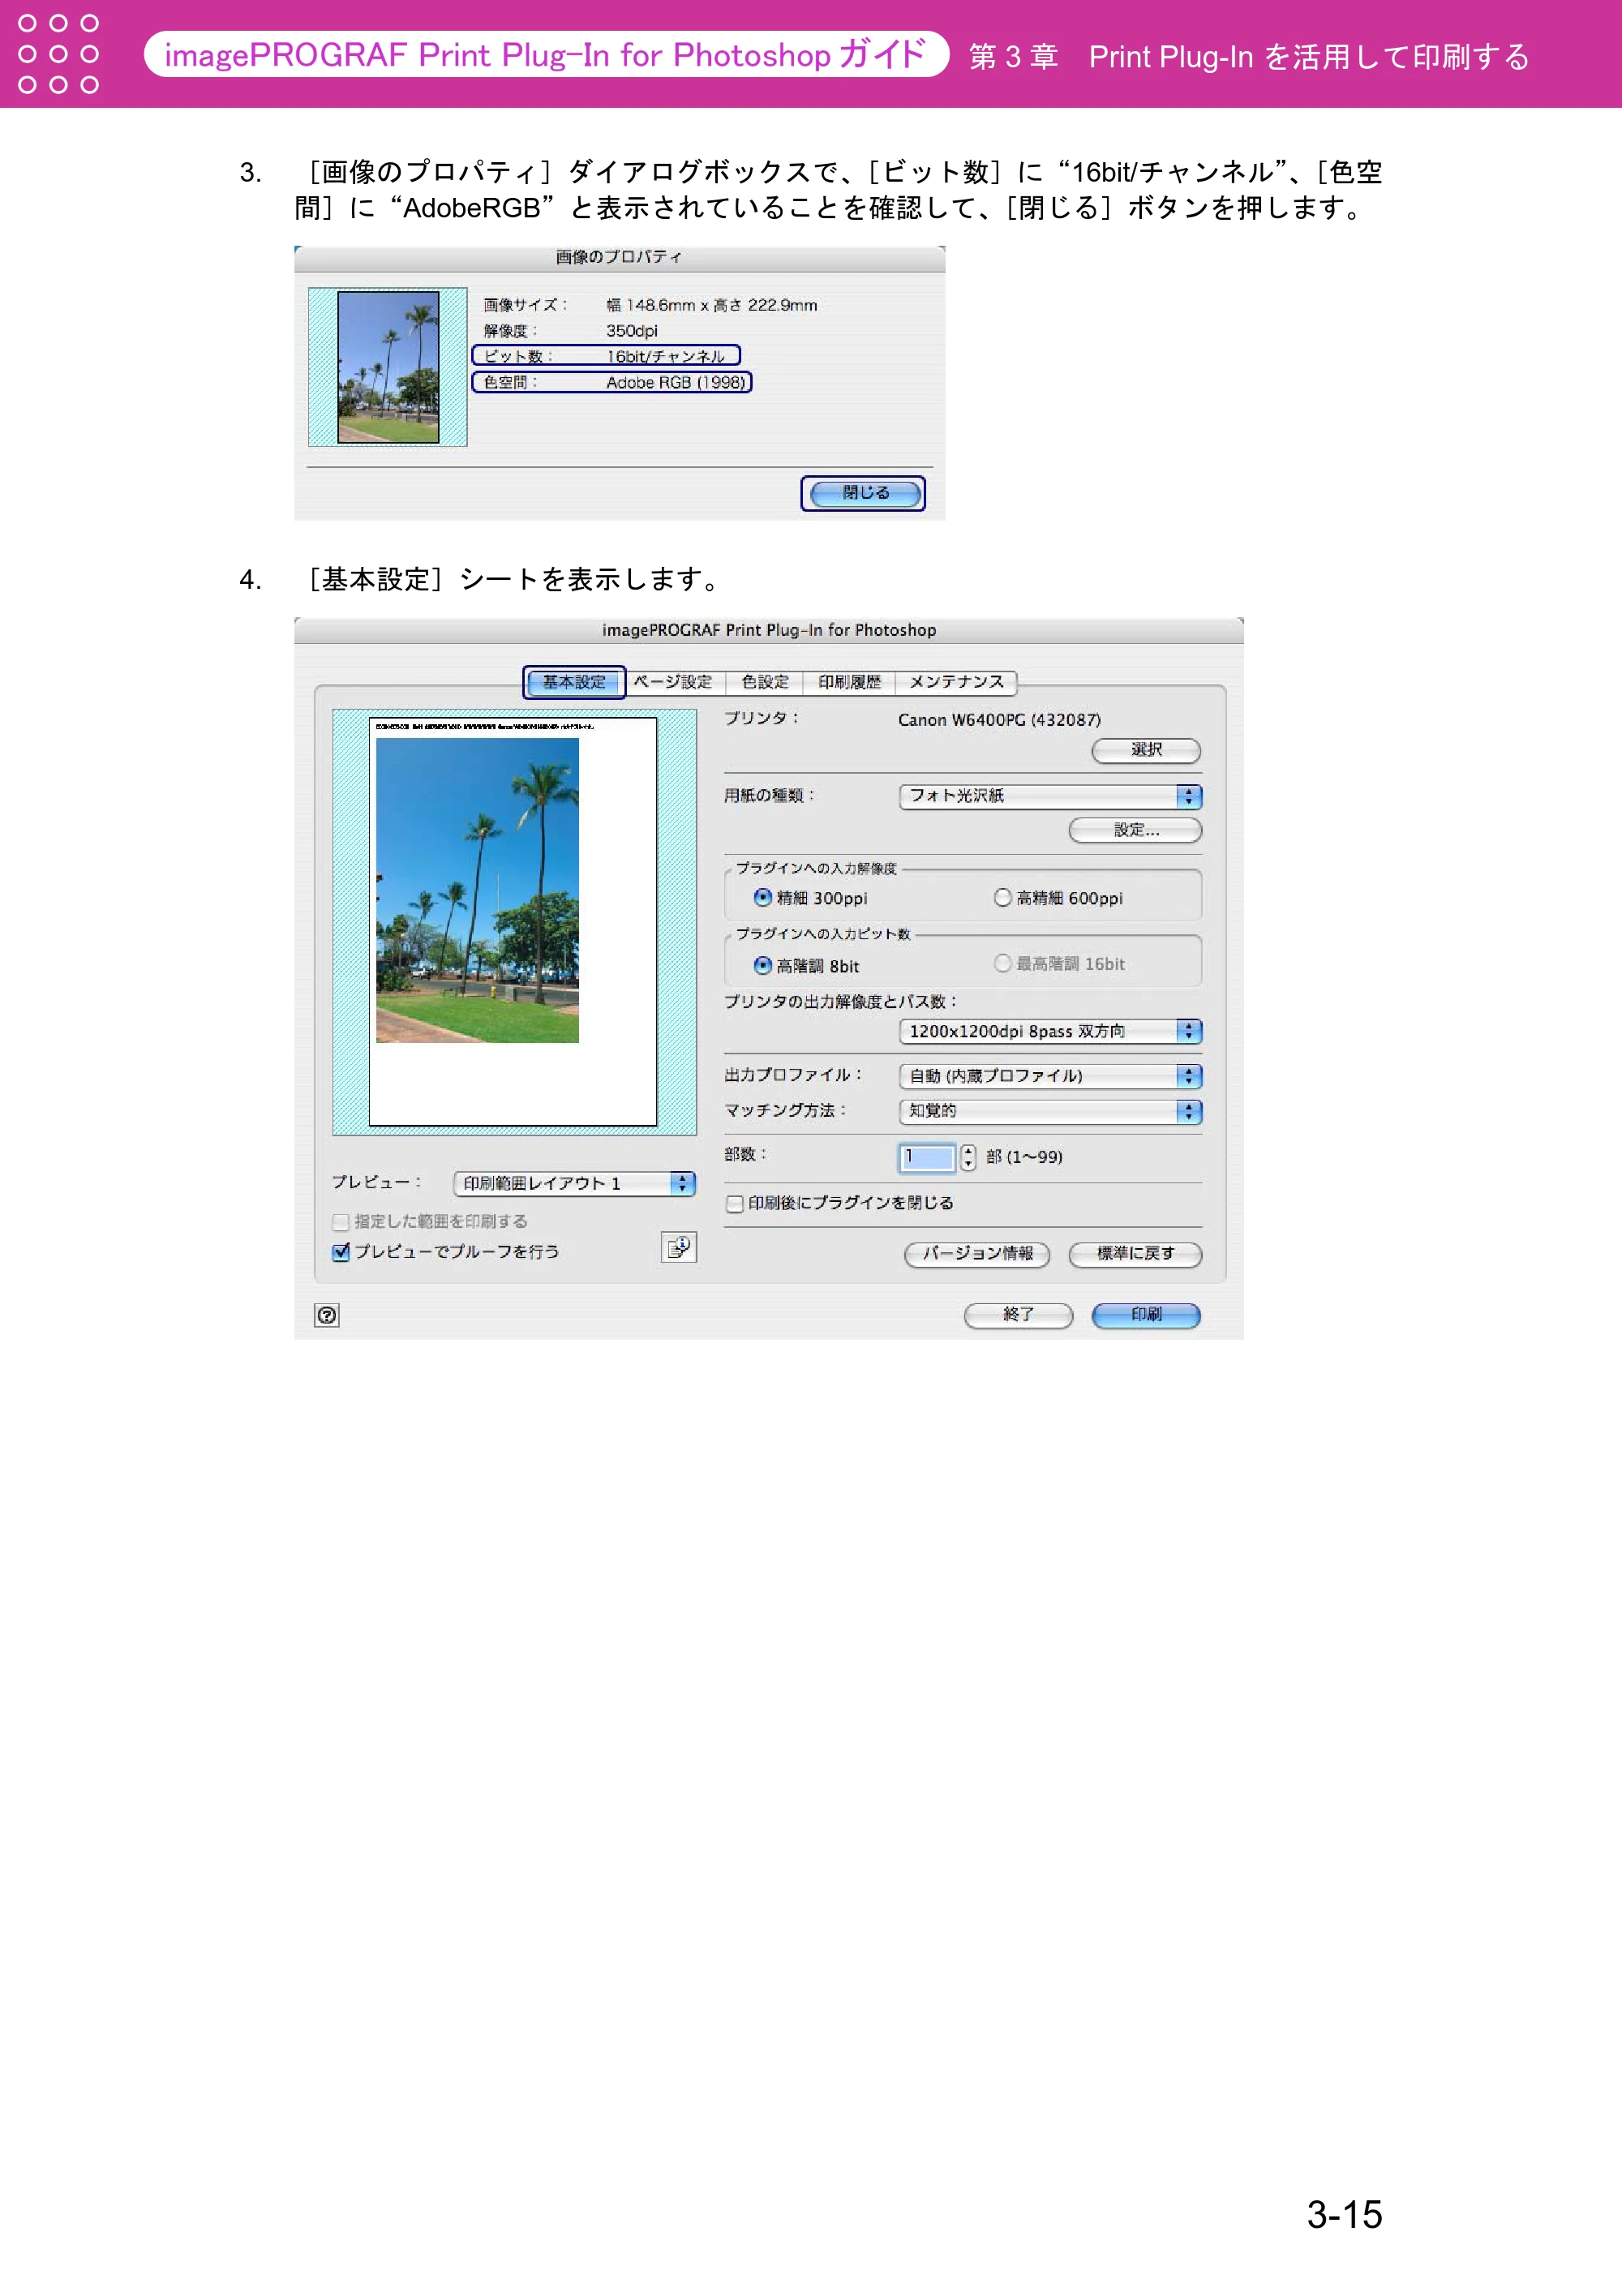
Task: Open the 1200x1200dpi 8pass 双方向 dropdown
Action: [1050, 1031]
